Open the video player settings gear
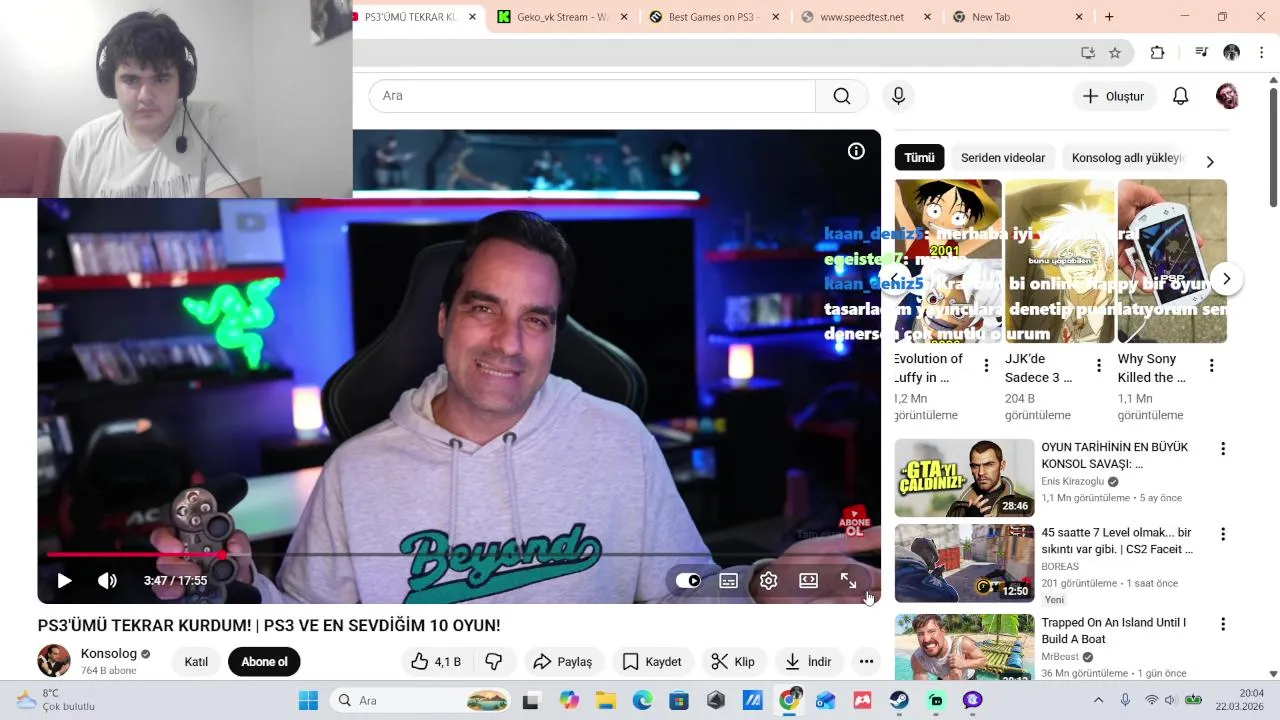The image size is (1280, 720). [768, 581]
